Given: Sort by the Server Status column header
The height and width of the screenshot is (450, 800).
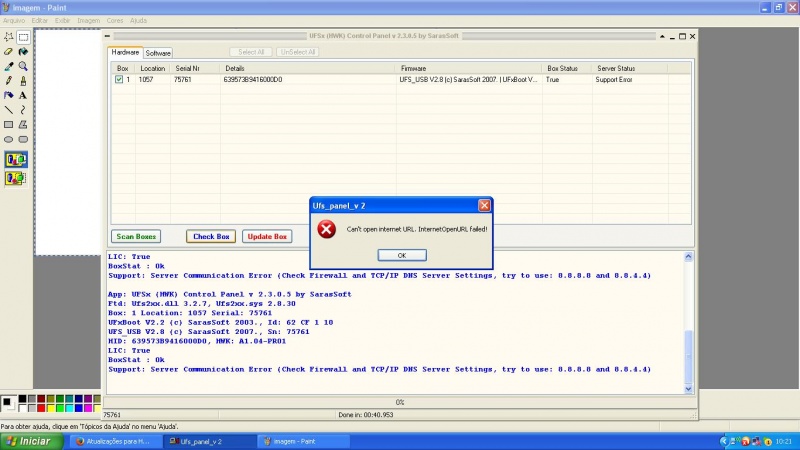Looking at the screenshot, I should pos(630,68).
